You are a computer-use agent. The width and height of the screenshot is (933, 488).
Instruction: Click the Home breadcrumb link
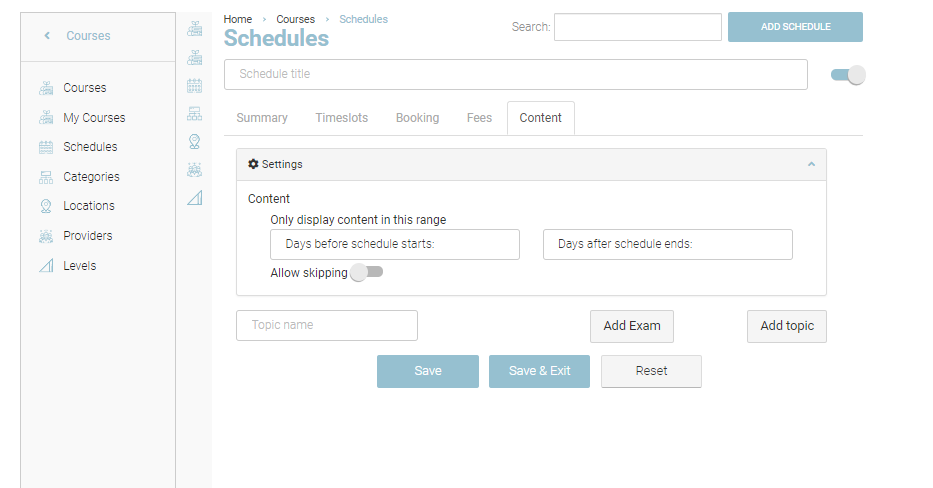[238, 19]
